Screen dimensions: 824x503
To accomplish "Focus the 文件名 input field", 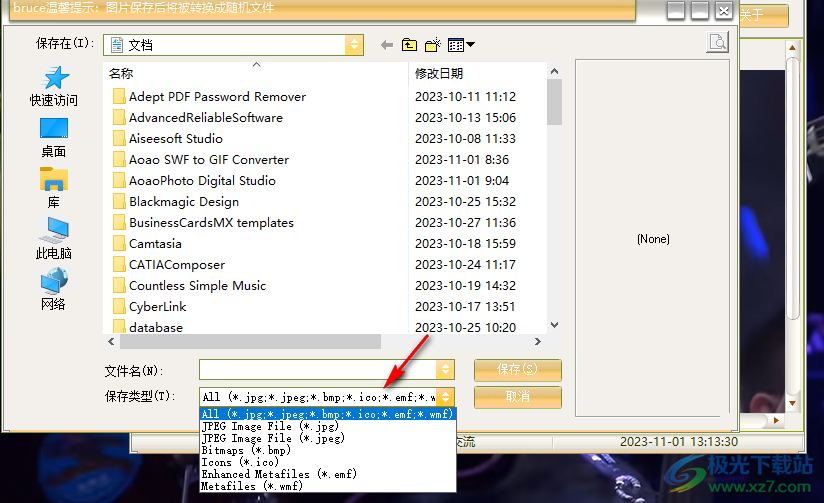I will [317, 370].
